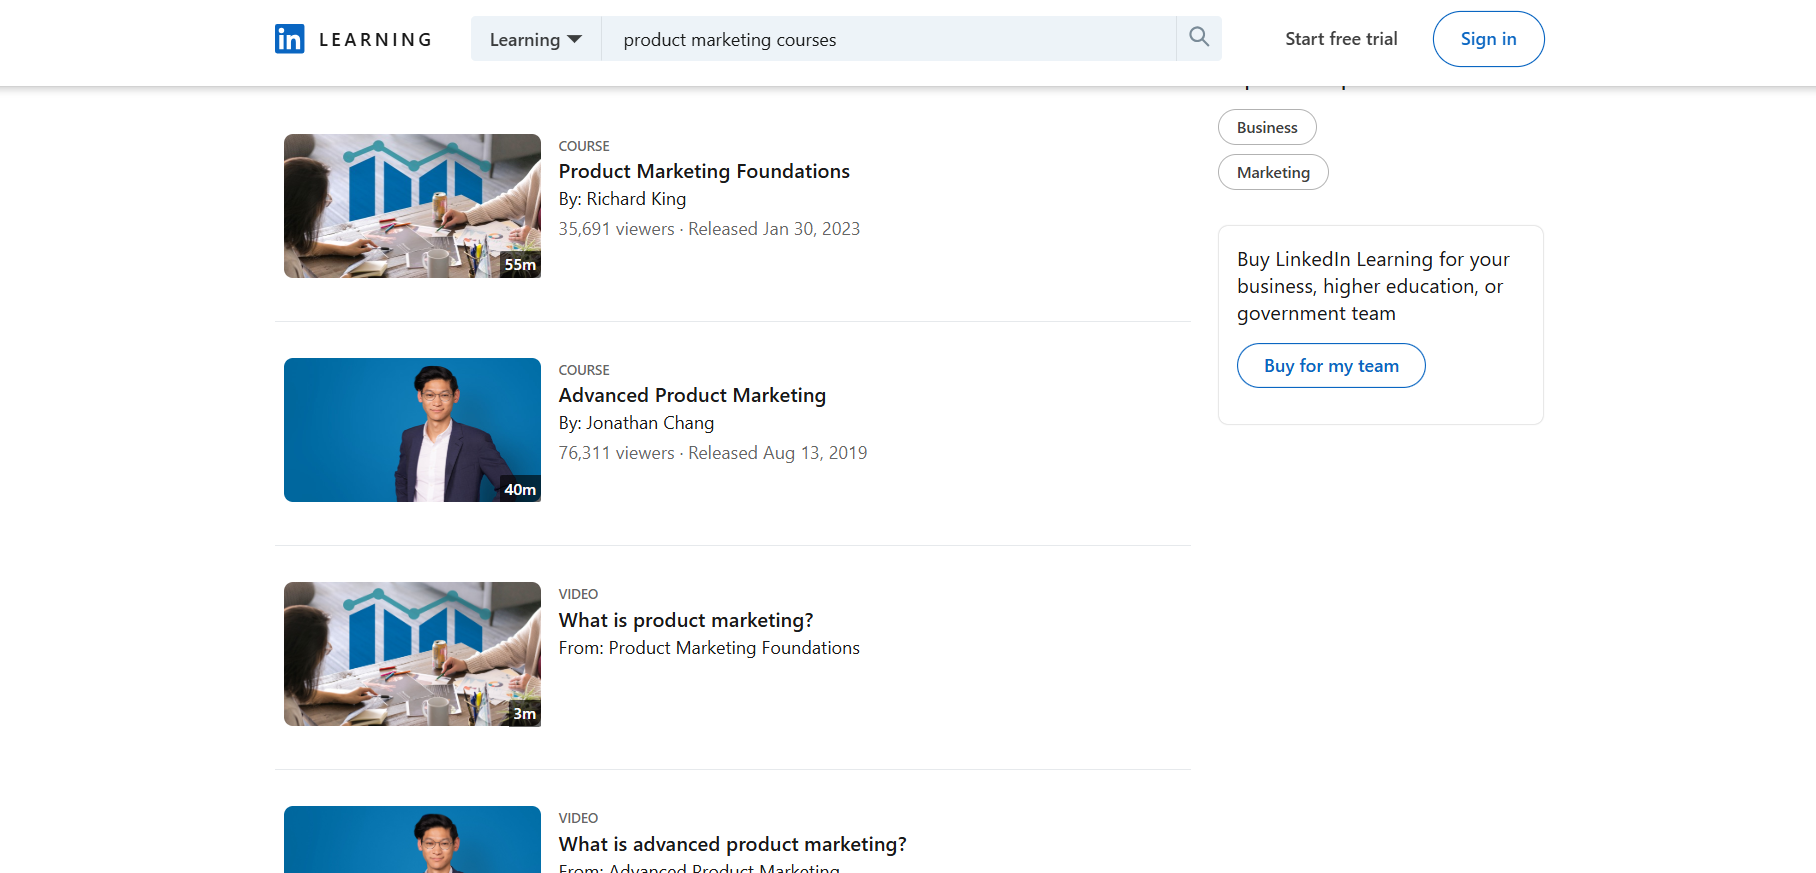Open the Learning category dropdown
1816x873 pixels.
pyautogui.click(x=536, y=39)
